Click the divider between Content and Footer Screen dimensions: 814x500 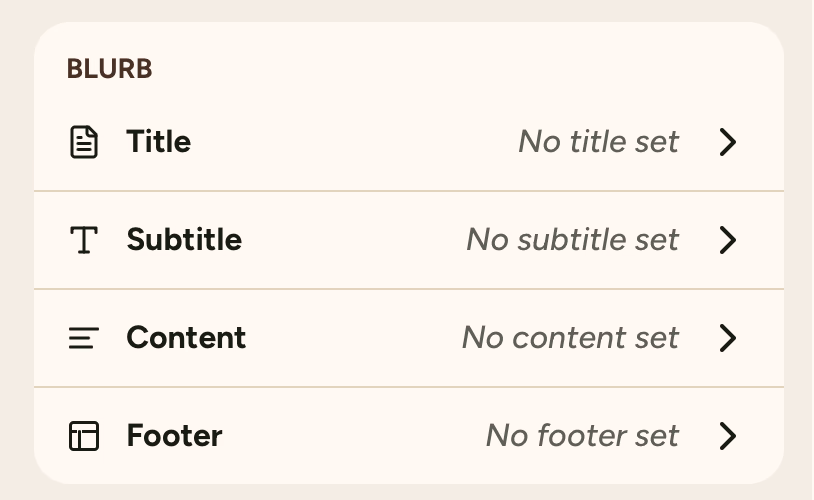point(409,387)
